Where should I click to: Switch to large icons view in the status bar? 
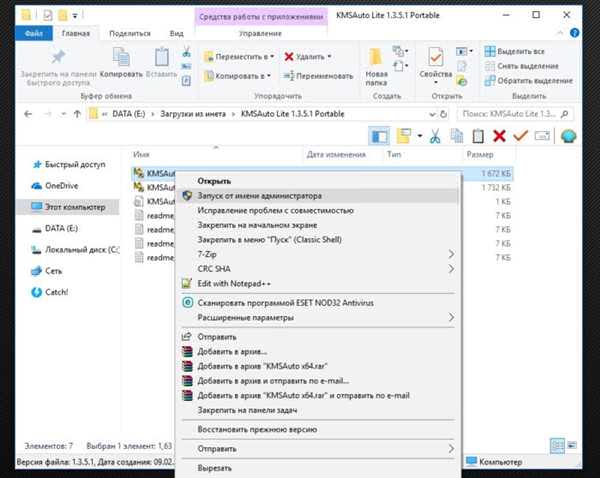click(572, 445)
